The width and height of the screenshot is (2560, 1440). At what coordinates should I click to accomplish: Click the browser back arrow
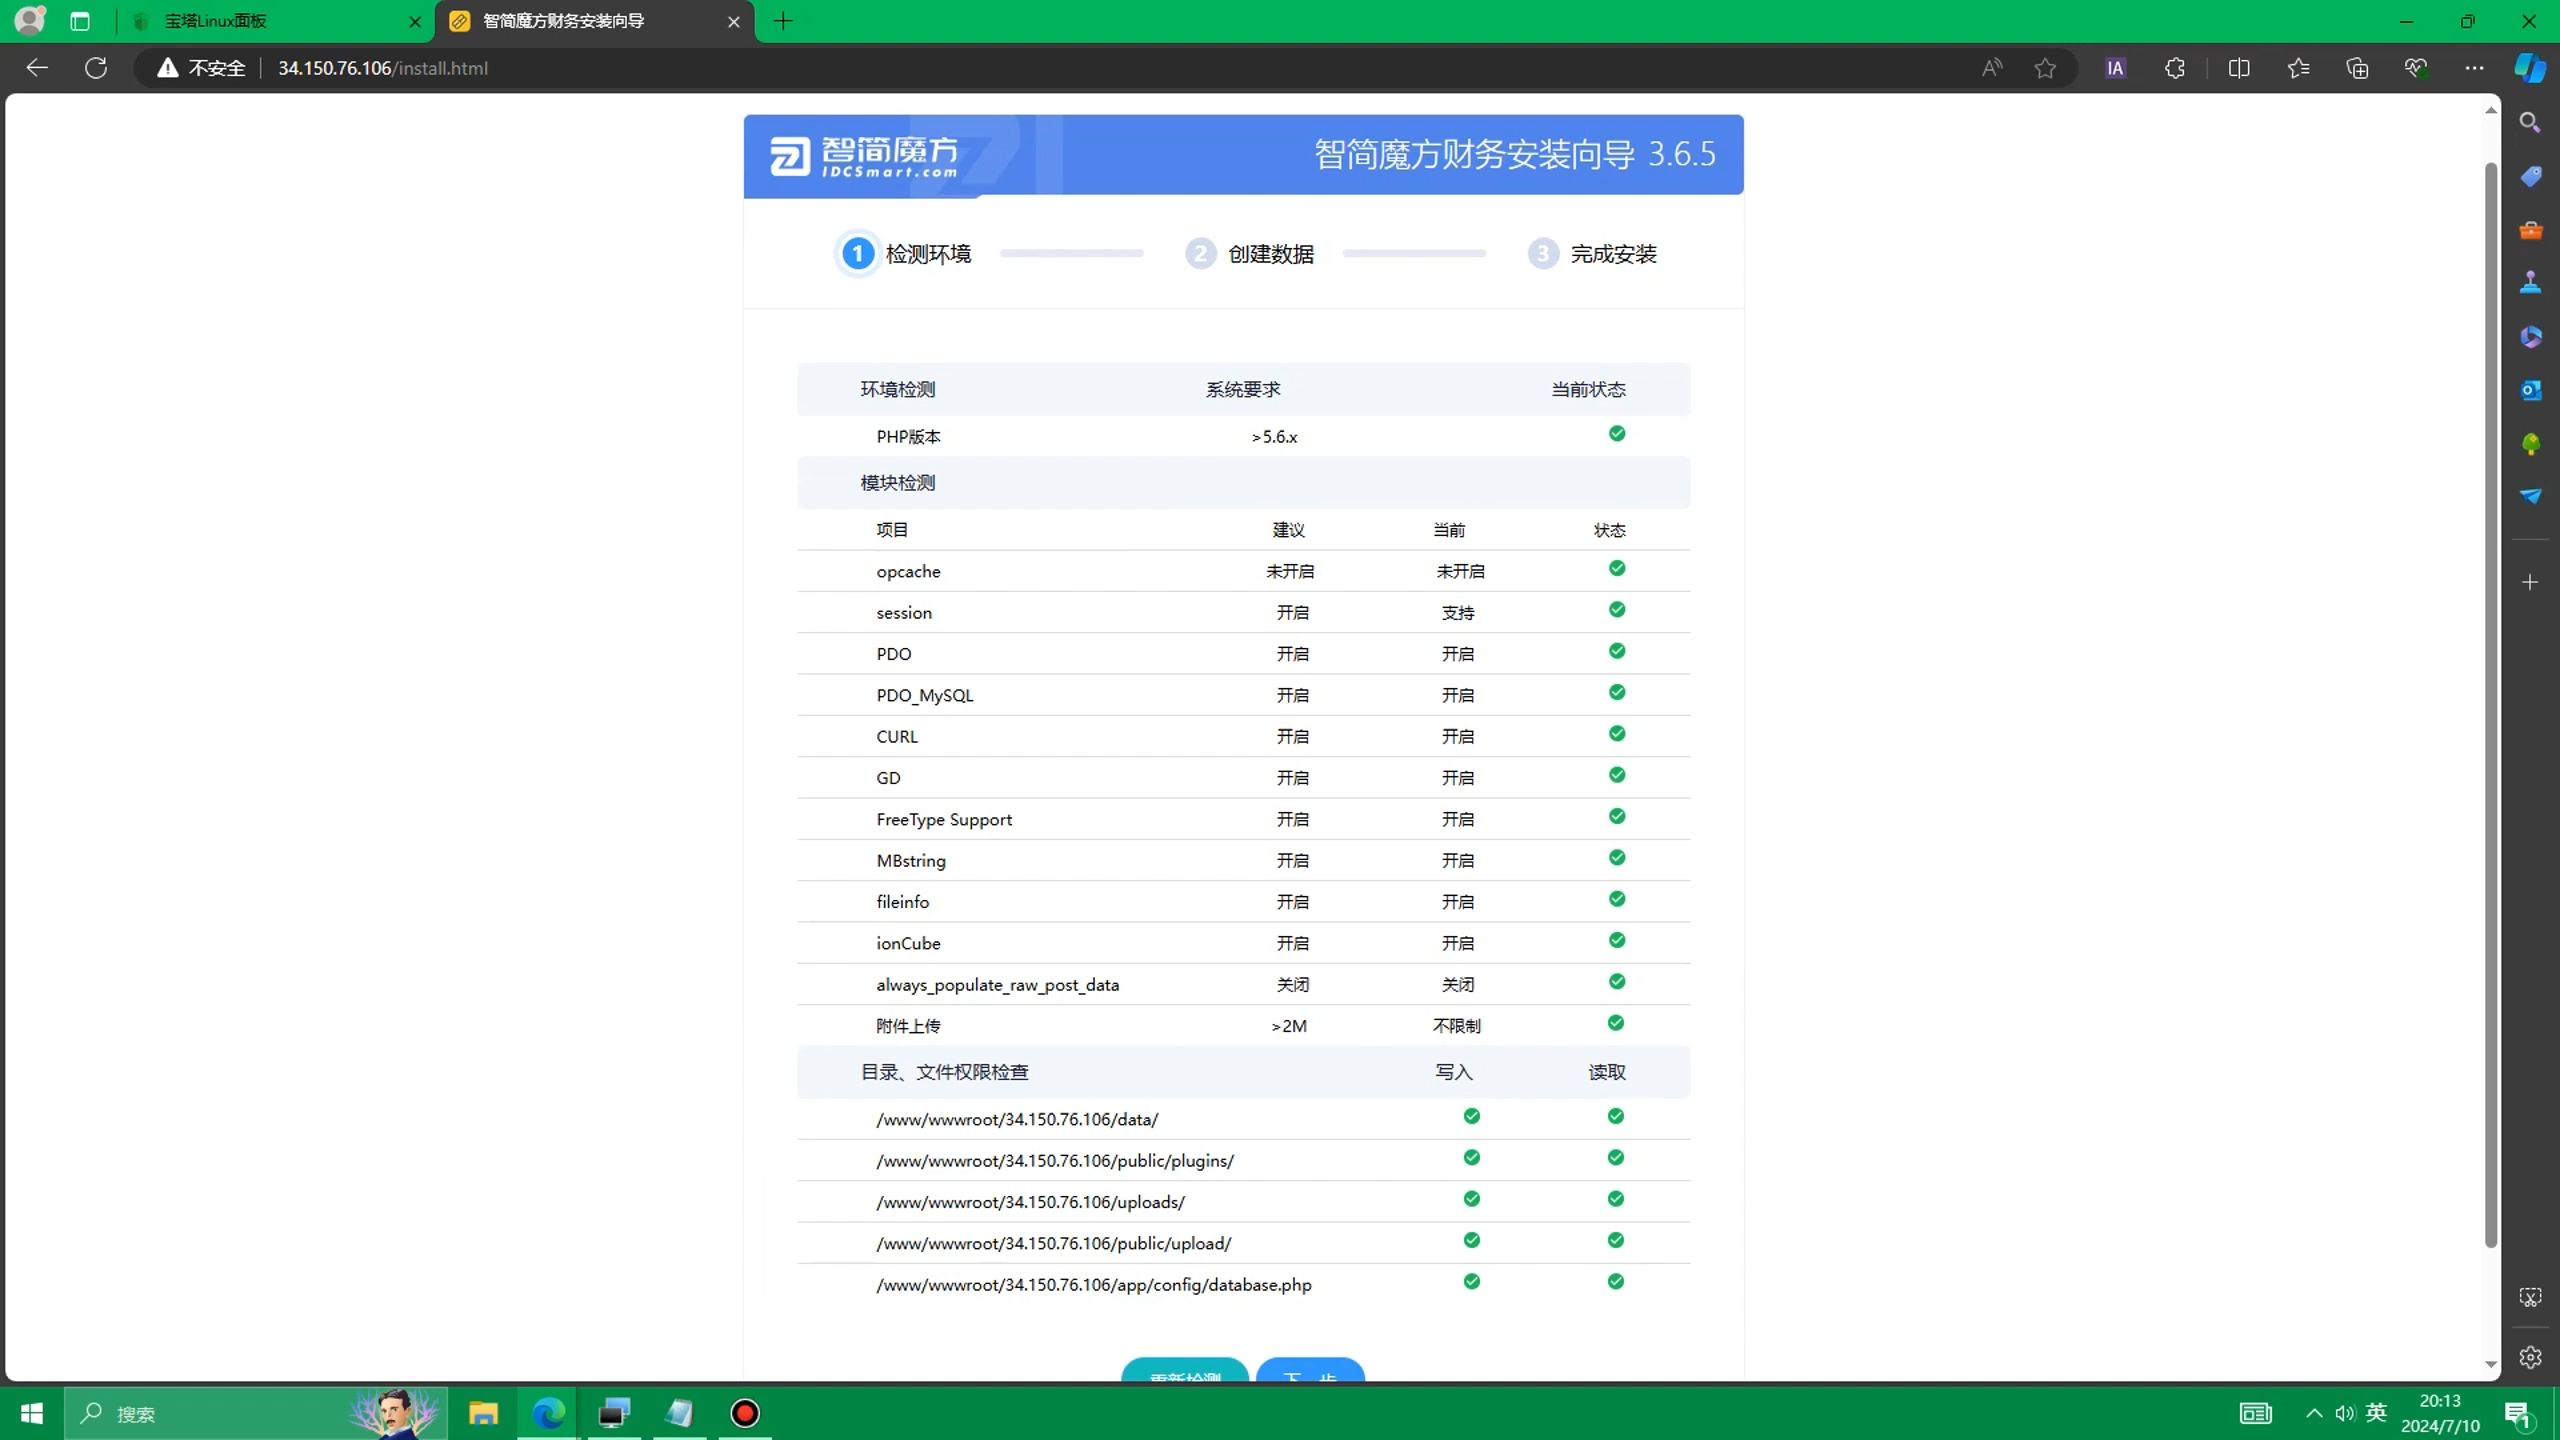pyautogui.click(x=37, y=68)
